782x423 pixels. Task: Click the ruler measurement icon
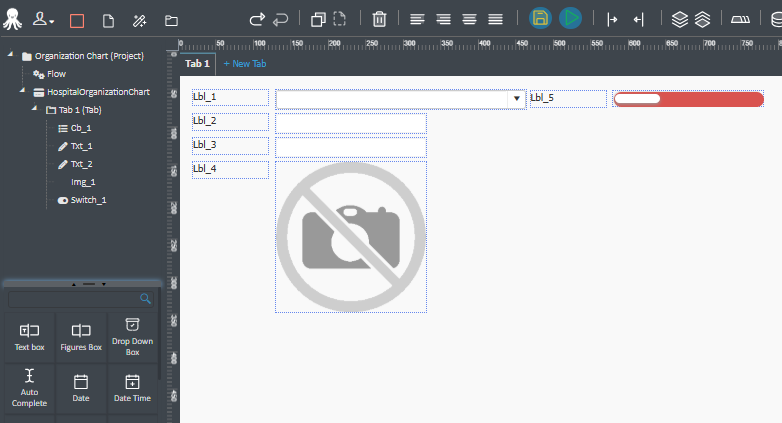(740, 19)
